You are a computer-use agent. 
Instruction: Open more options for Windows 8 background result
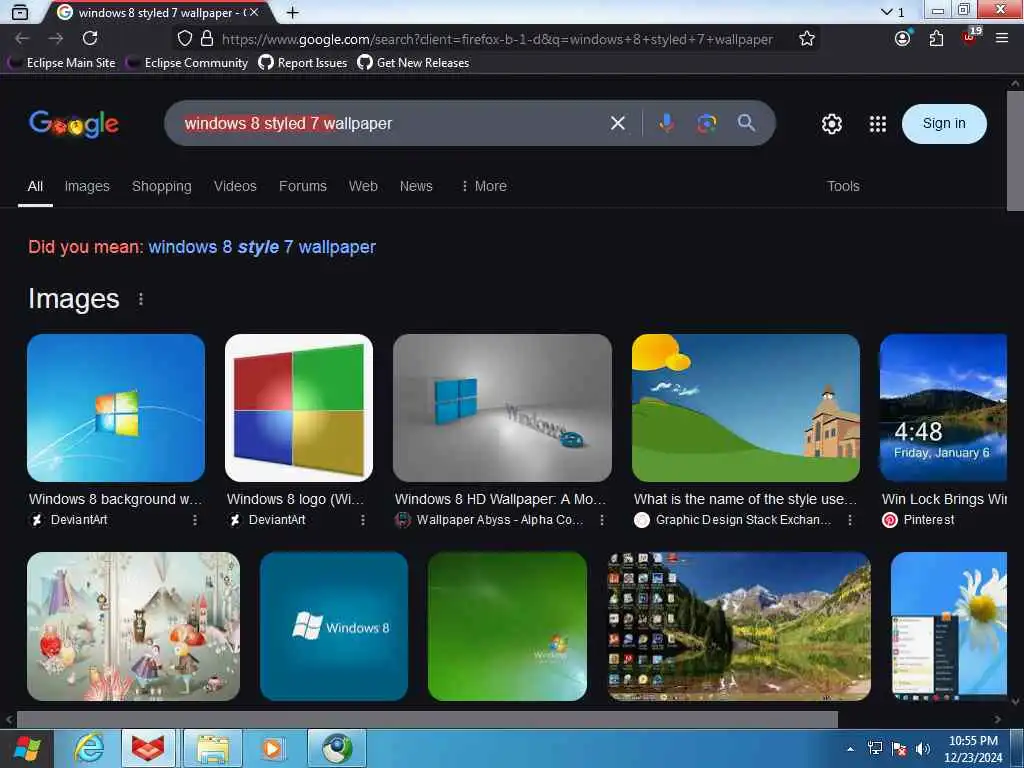click(x=195, y=520)
